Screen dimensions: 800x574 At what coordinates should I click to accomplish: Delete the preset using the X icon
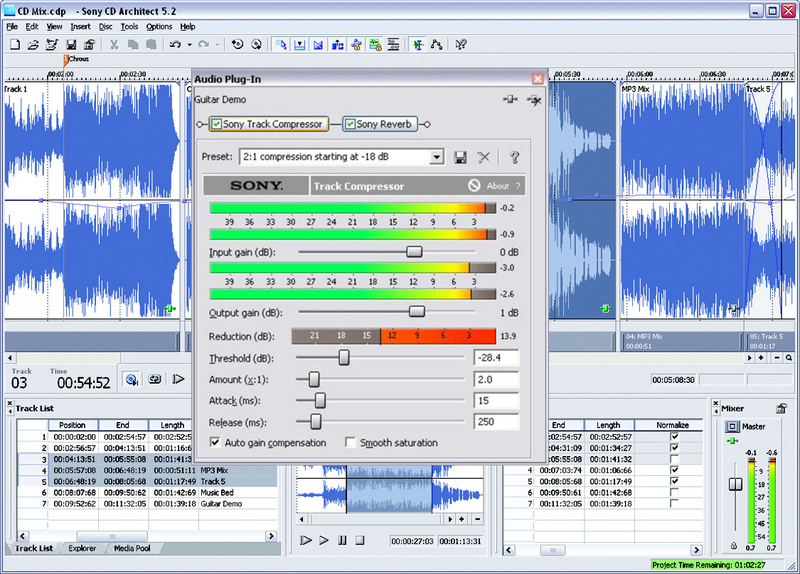coord(484,157)
